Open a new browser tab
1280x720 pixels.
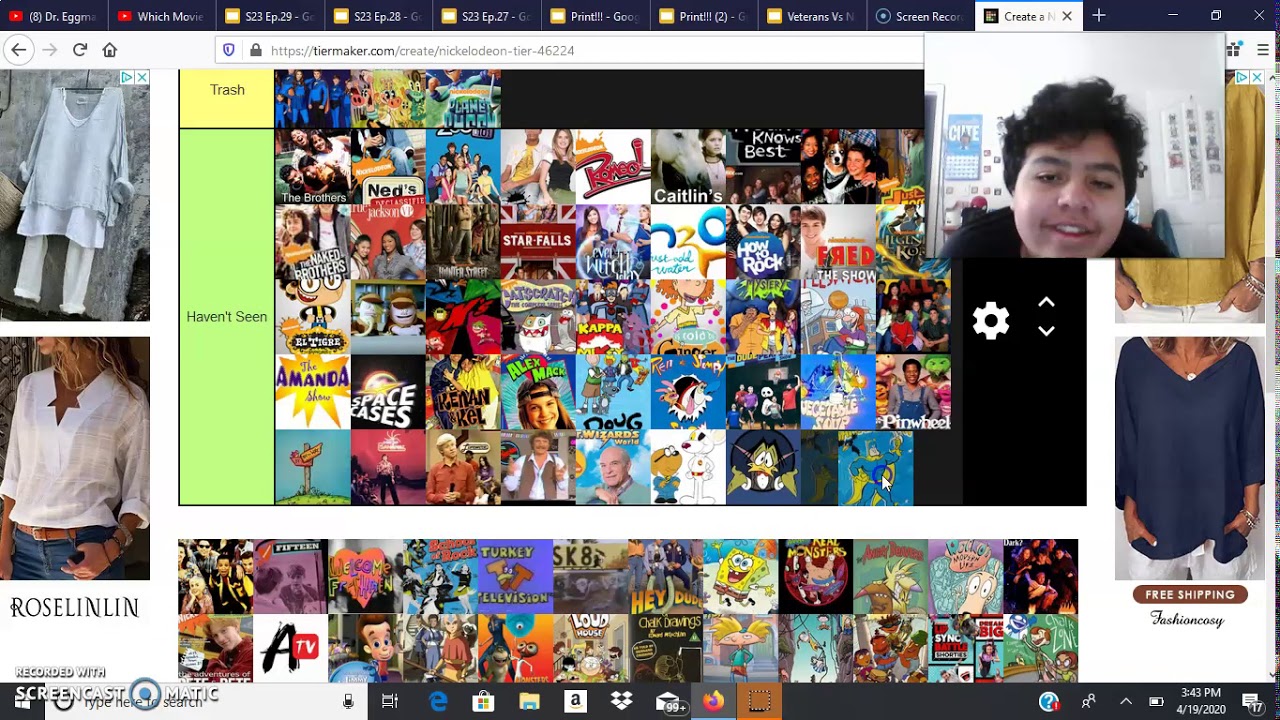pyautogui.click(x=1098, y=16)
